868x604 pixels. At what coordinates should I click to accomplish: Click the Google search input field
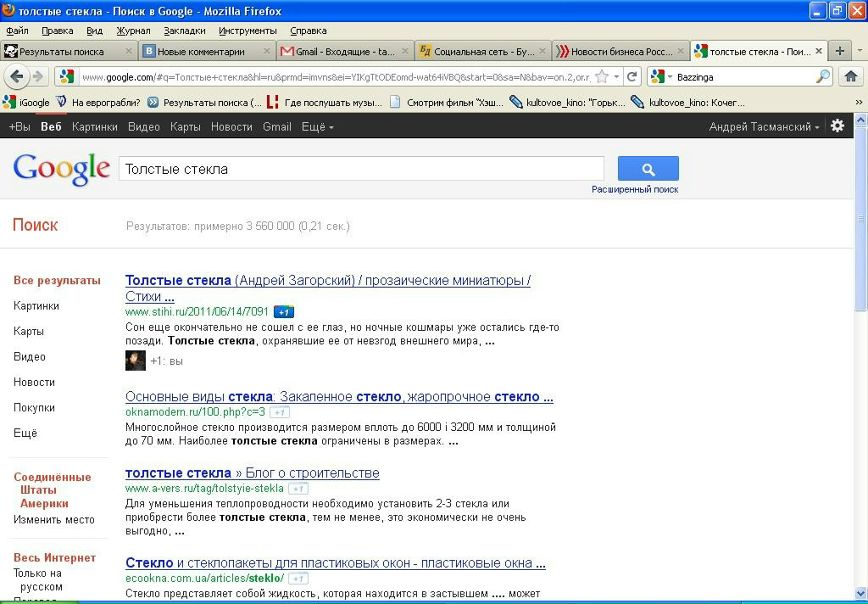[360, 168]
